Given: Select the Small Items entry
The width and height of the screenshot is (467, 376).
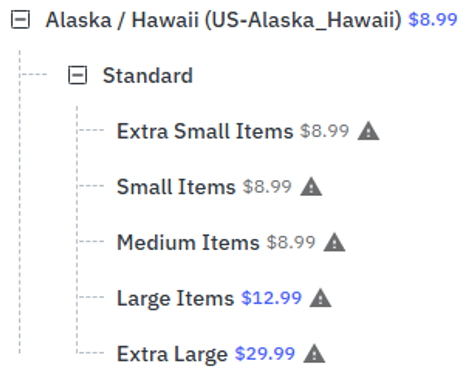Looking at the screenshot, I should (x=176, y=187).
